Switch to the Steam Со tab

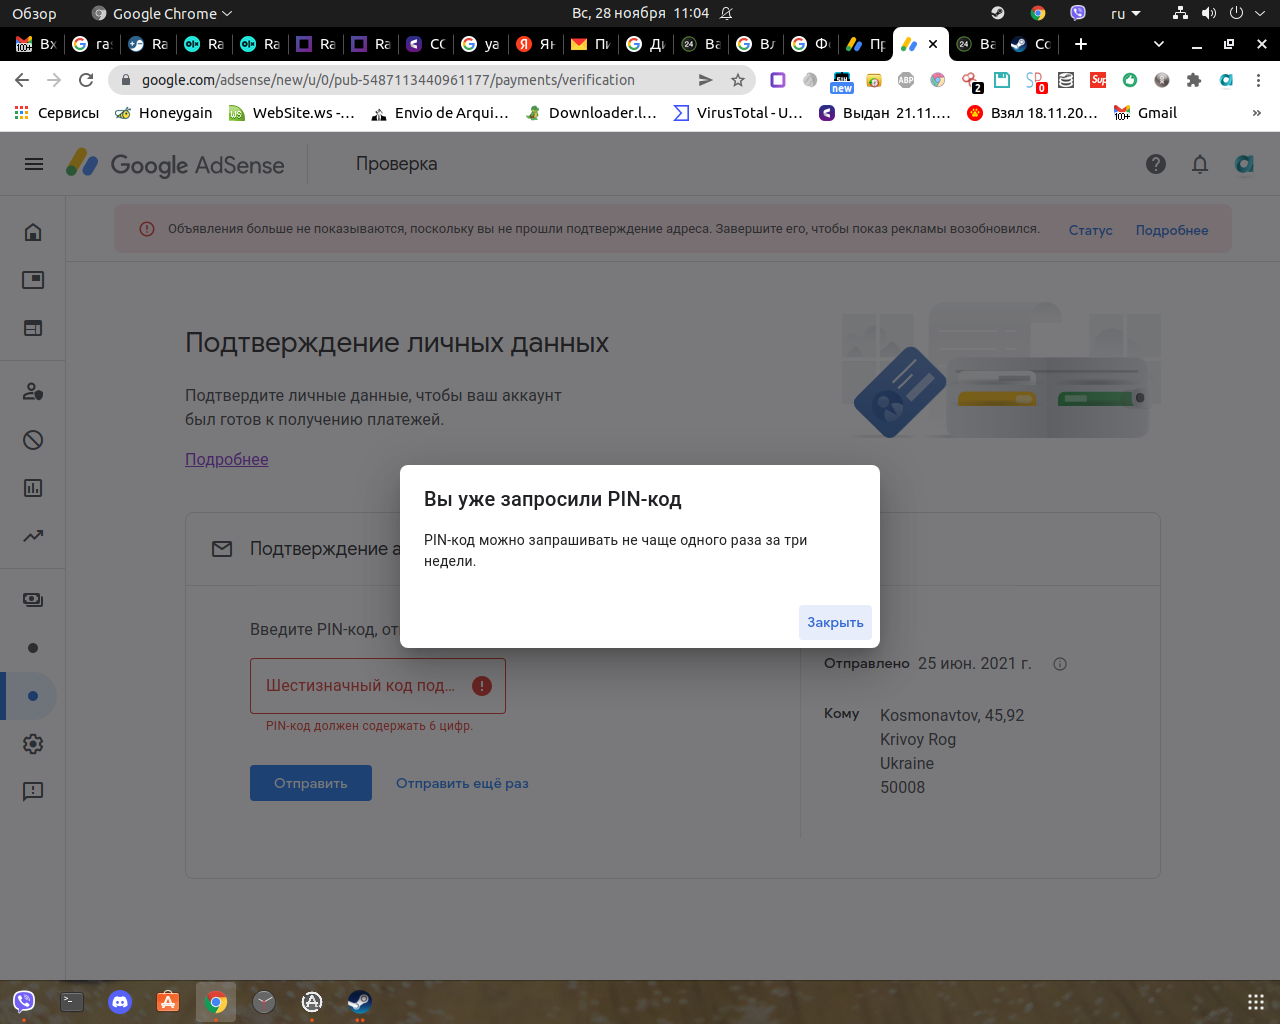tap(1031, 44)
